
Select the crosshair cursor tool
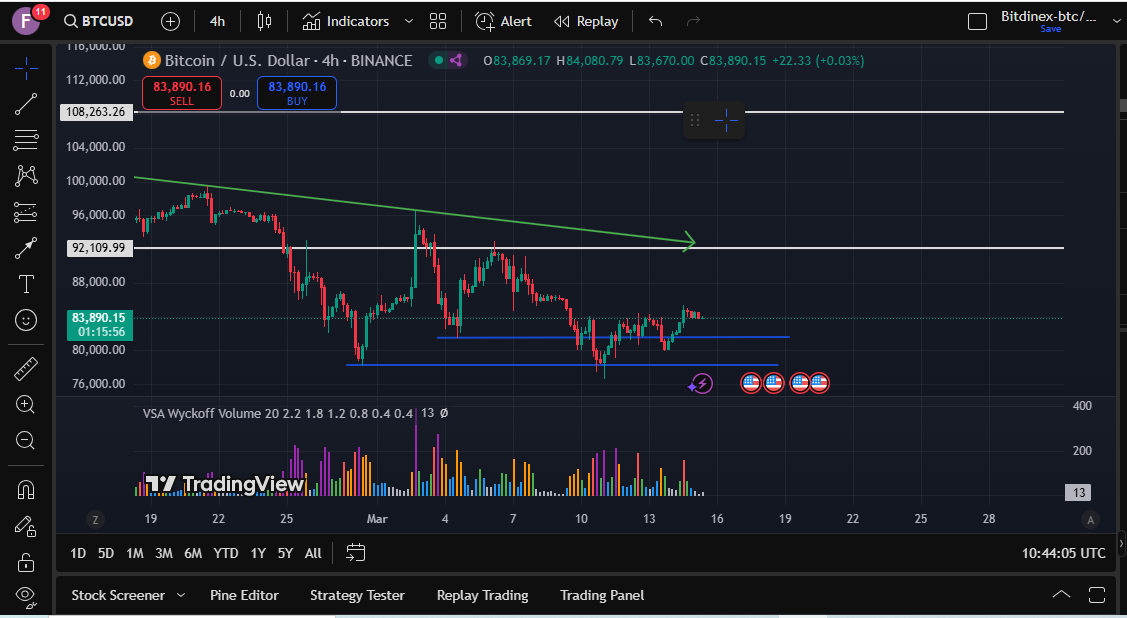26,68
